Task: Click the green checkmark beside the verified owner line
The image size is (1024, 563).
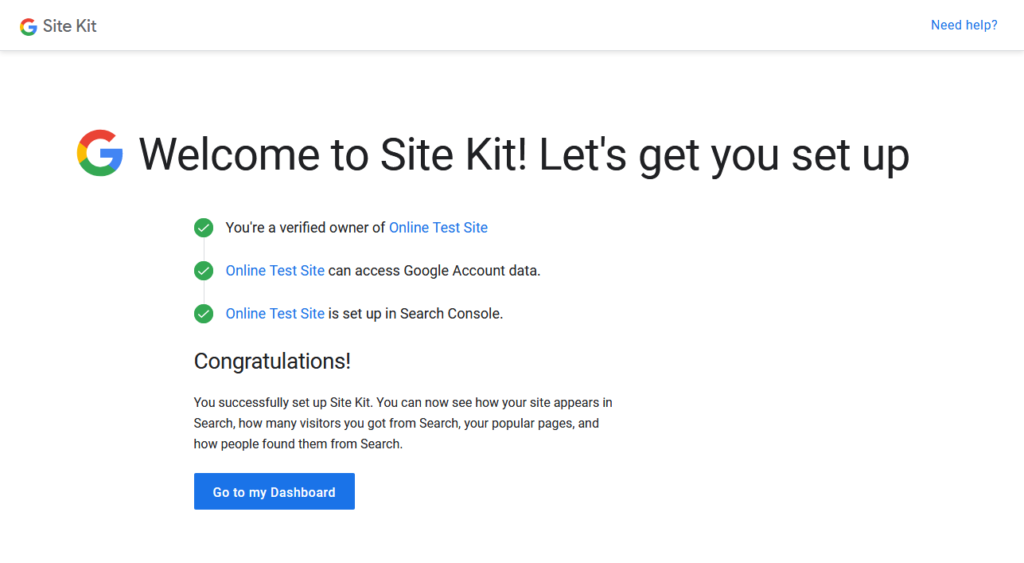Action: [204, 228]
